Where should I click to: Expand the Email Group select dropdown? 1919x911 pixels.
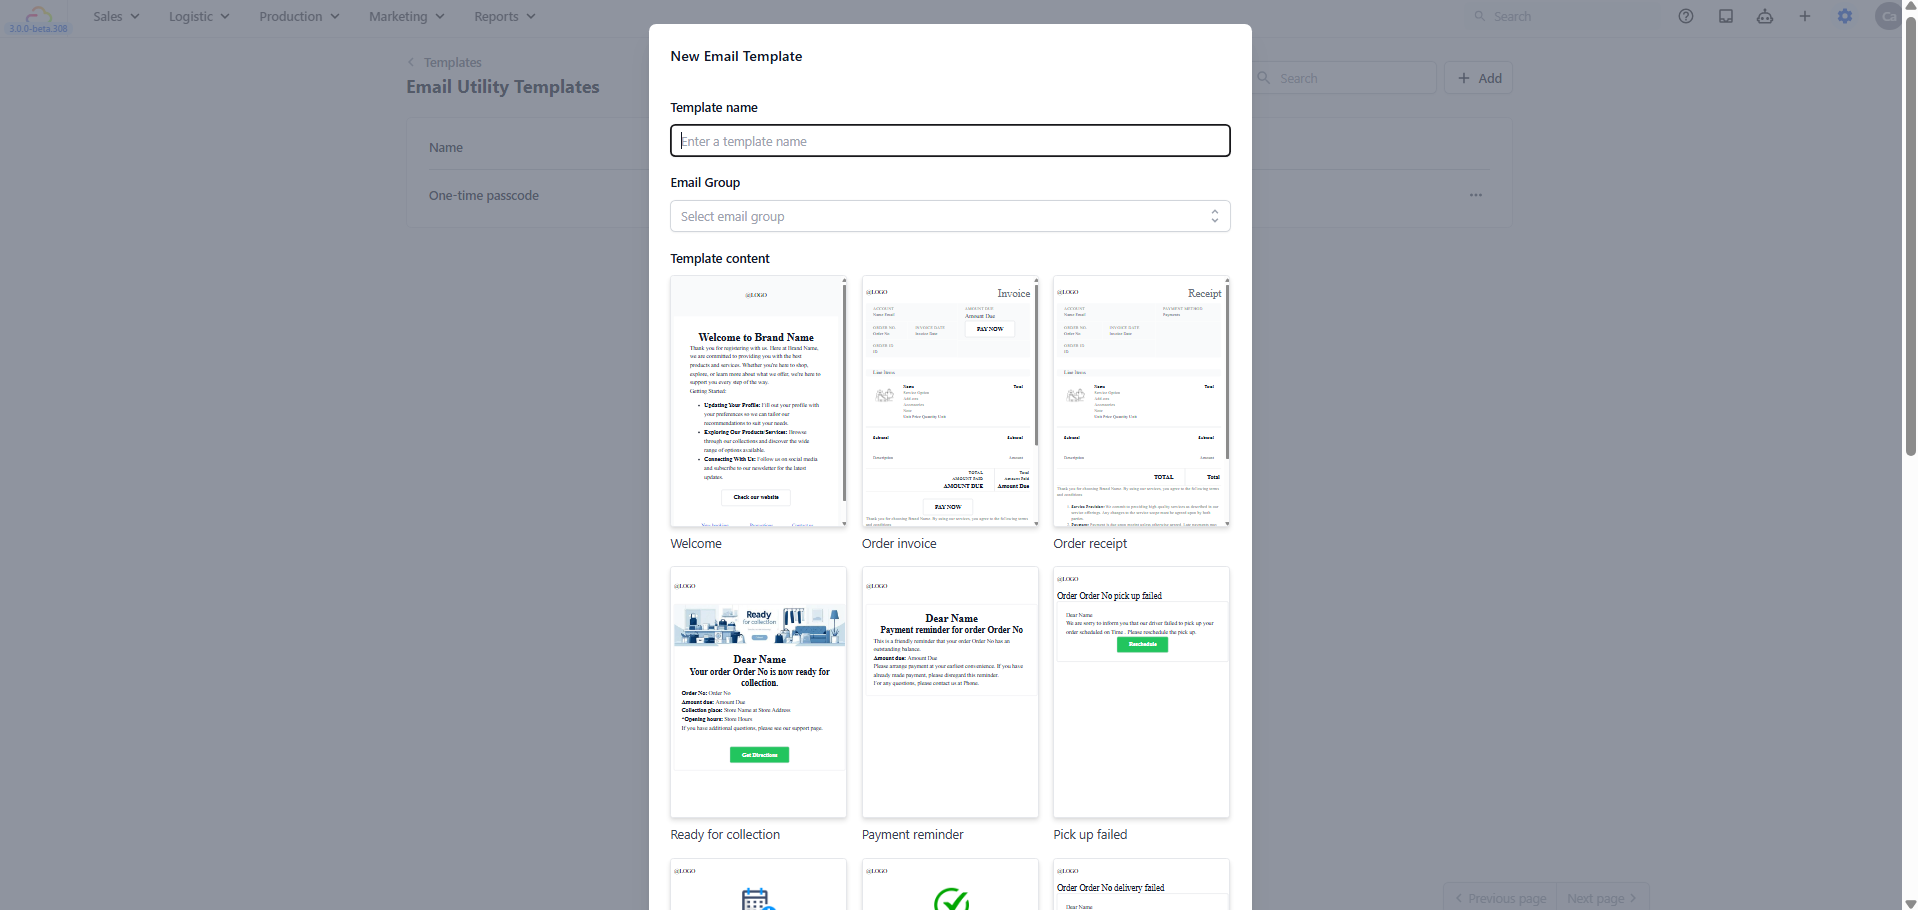coord(950,216)
